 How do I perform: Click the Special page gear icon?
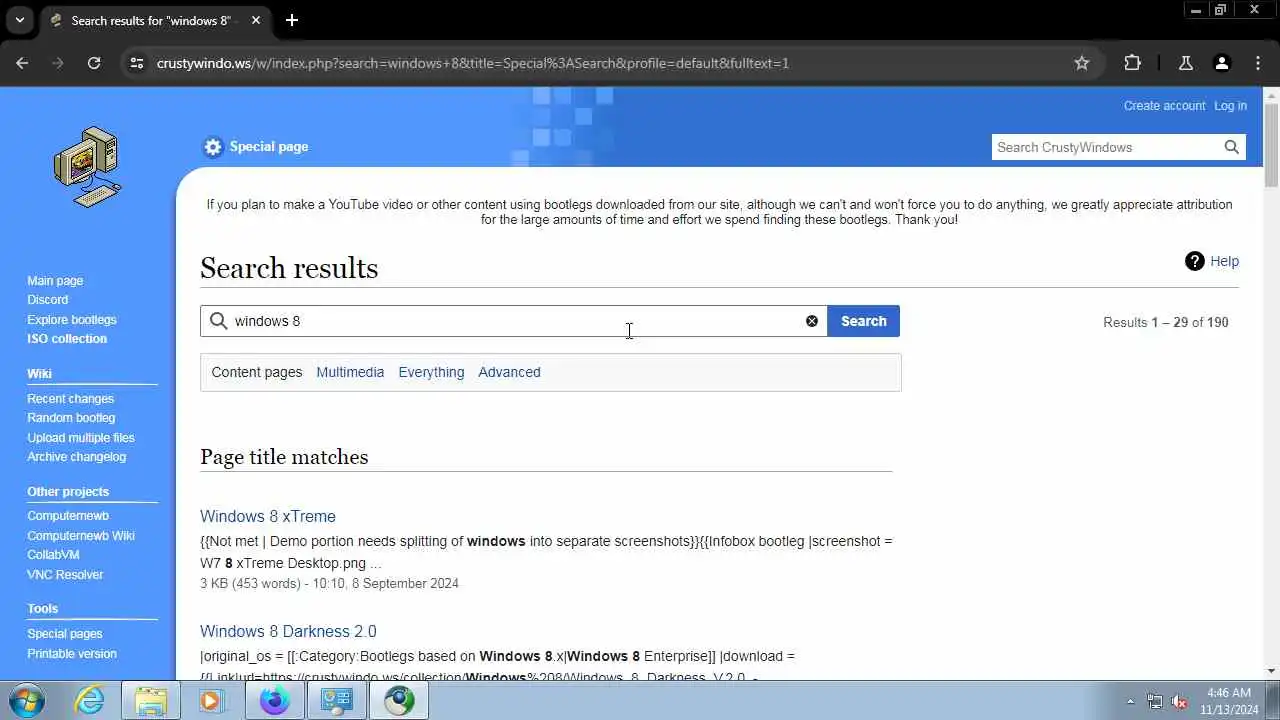point(212,147)
